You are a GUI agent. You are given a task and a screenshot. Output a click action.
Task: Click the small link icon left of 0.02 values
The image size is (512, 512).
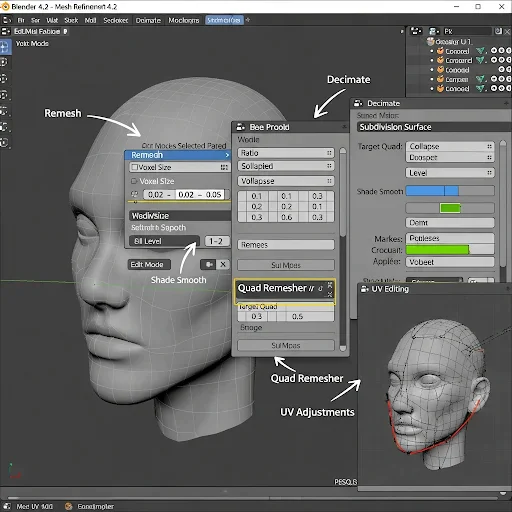(x=135, y=194)
